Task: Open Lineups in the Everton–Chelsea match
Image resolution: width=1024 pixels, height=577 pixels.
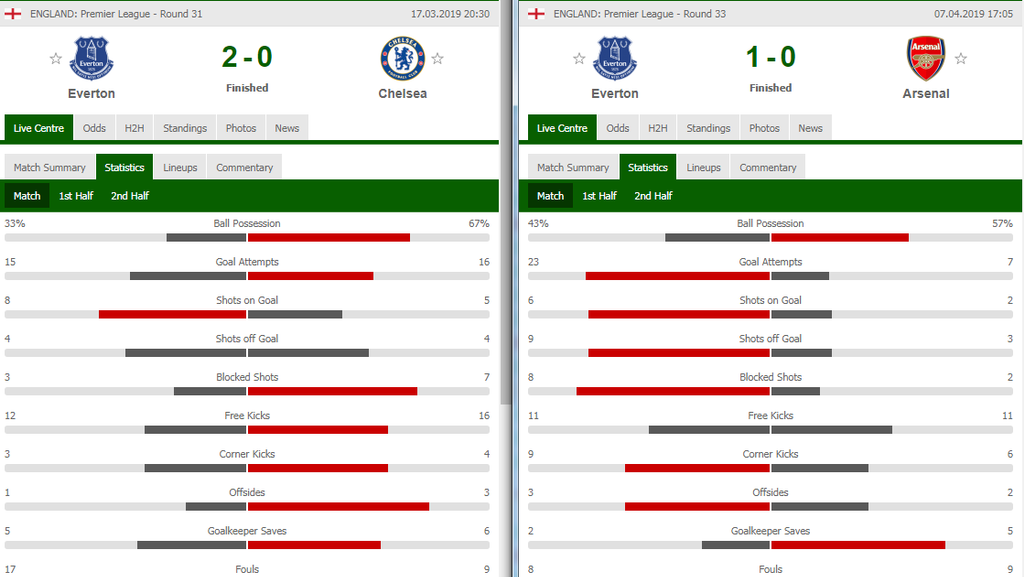Action: (180, 167)
